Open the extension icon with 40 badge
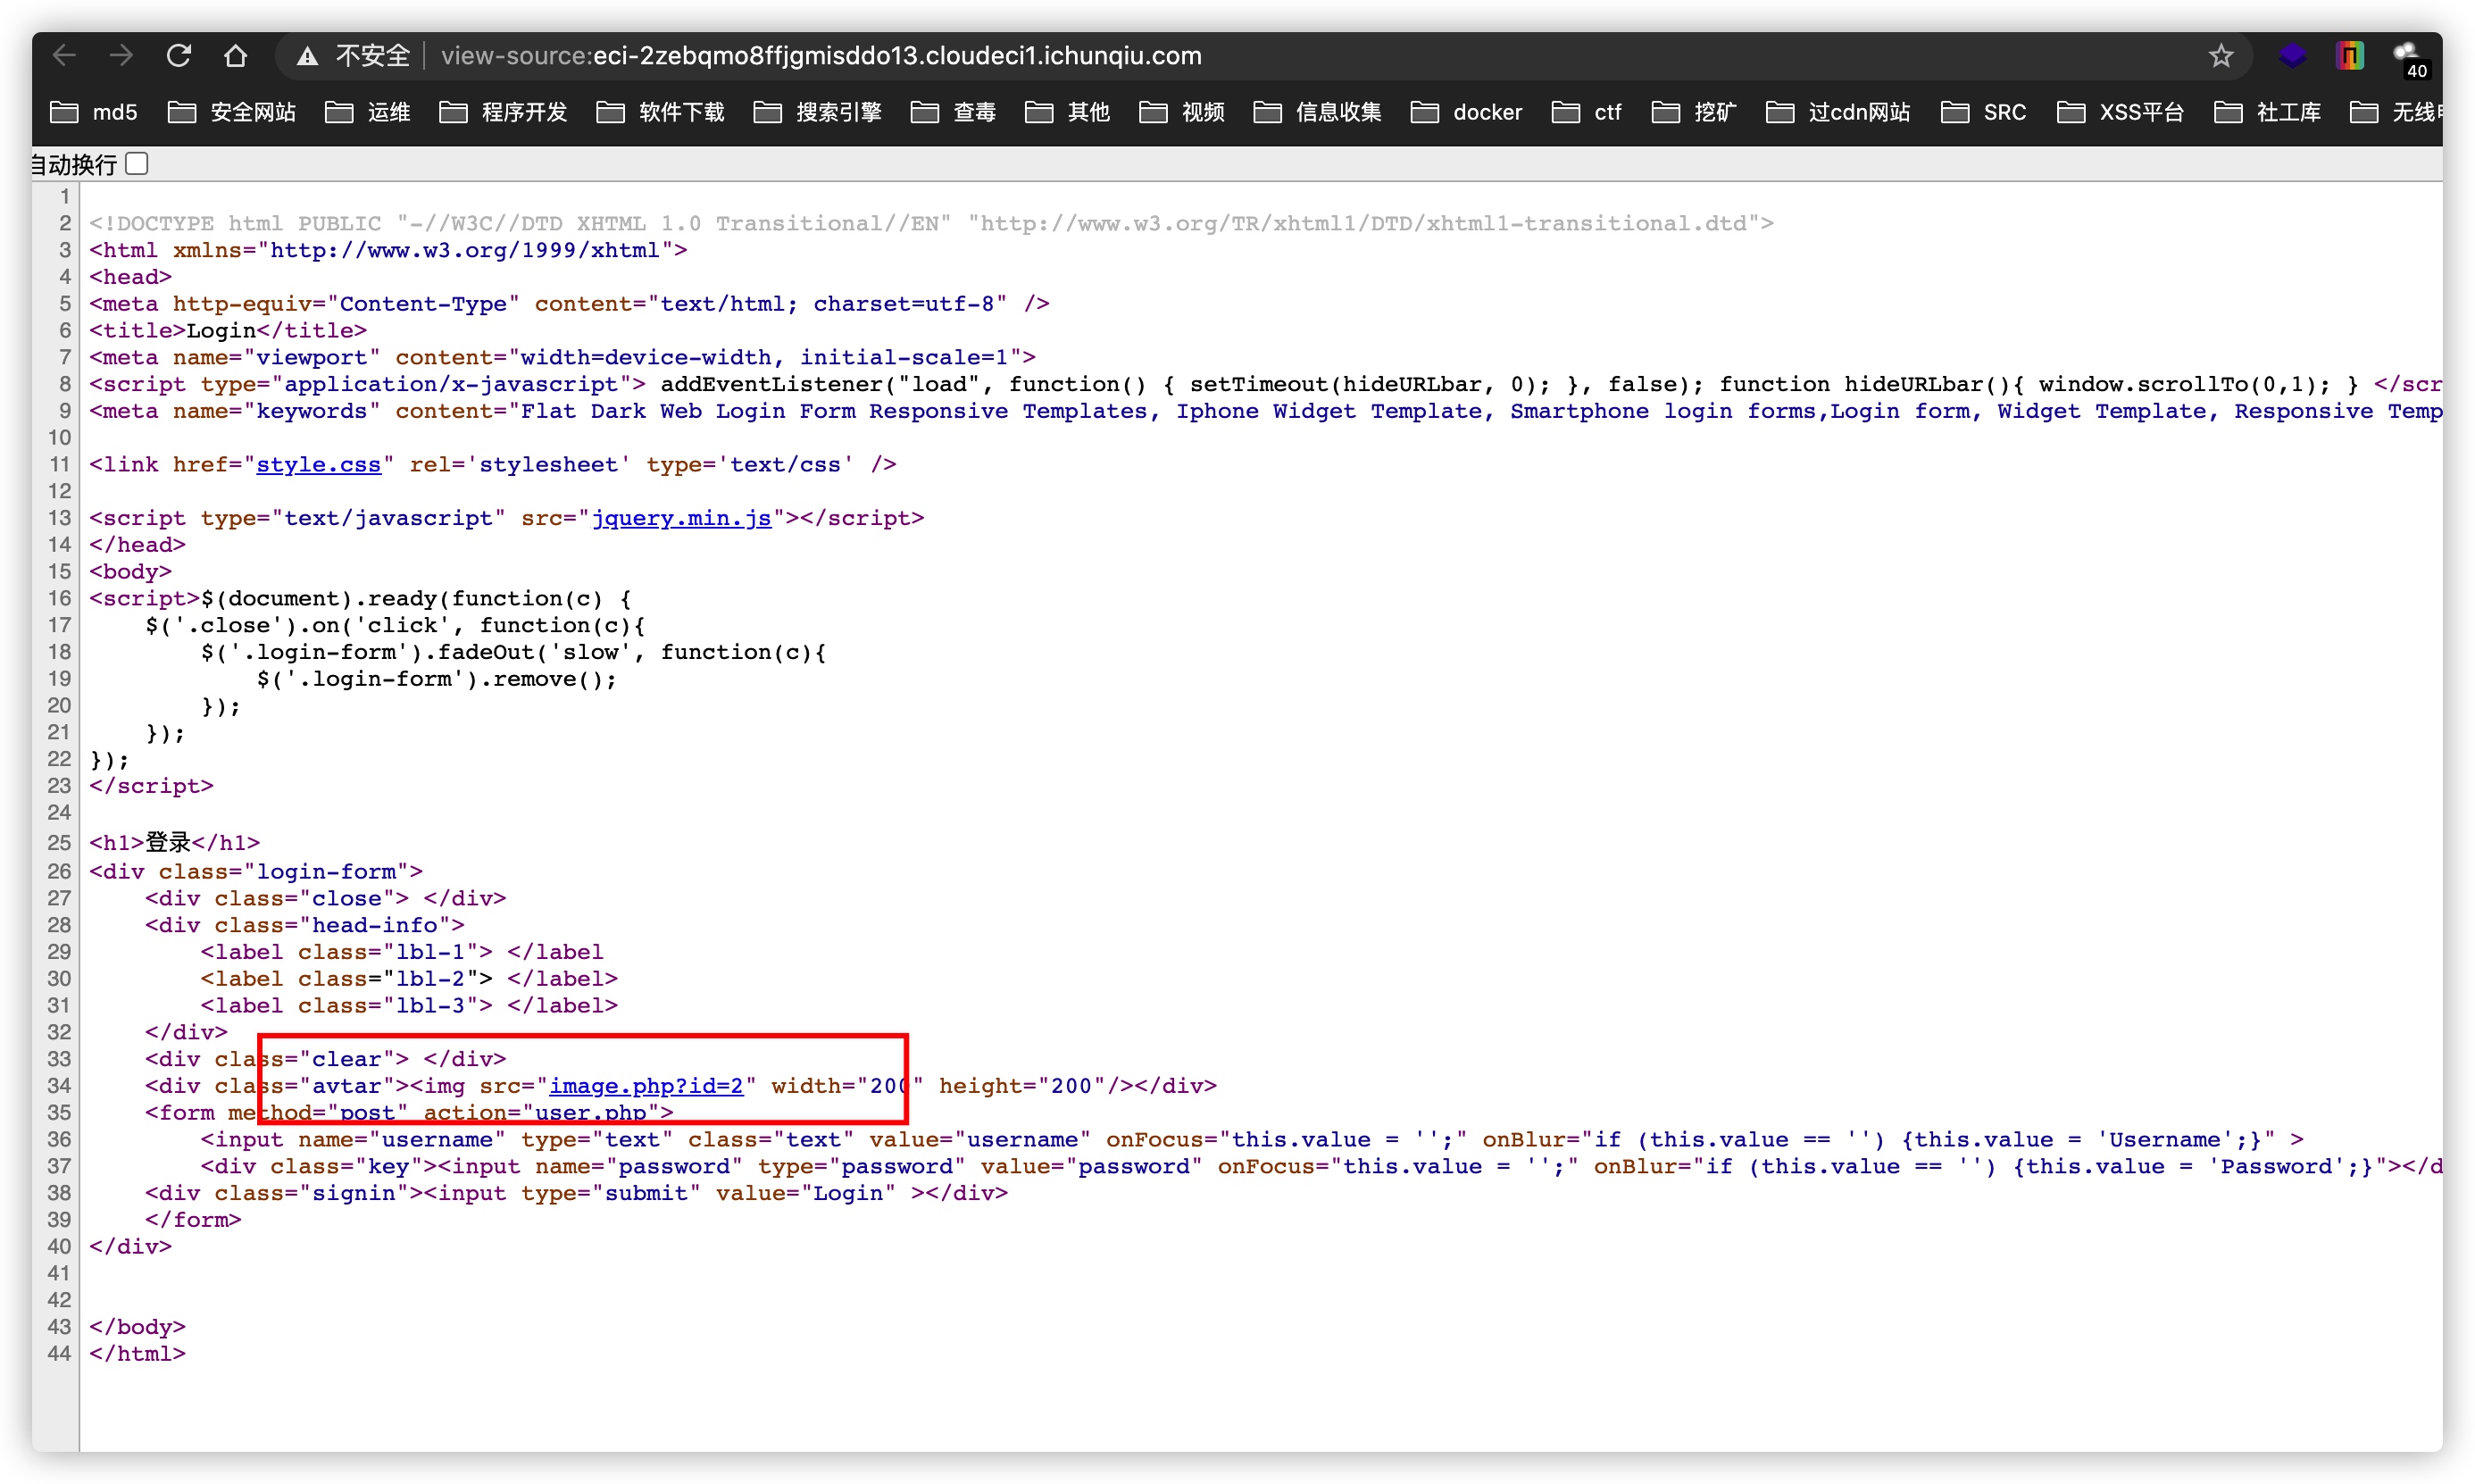 coord(2407,58)
